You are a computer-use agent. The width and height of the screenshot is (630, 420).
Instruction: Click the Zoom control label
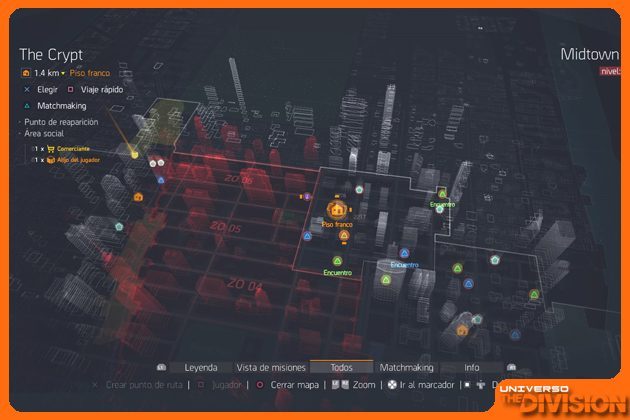pos(364,385)
